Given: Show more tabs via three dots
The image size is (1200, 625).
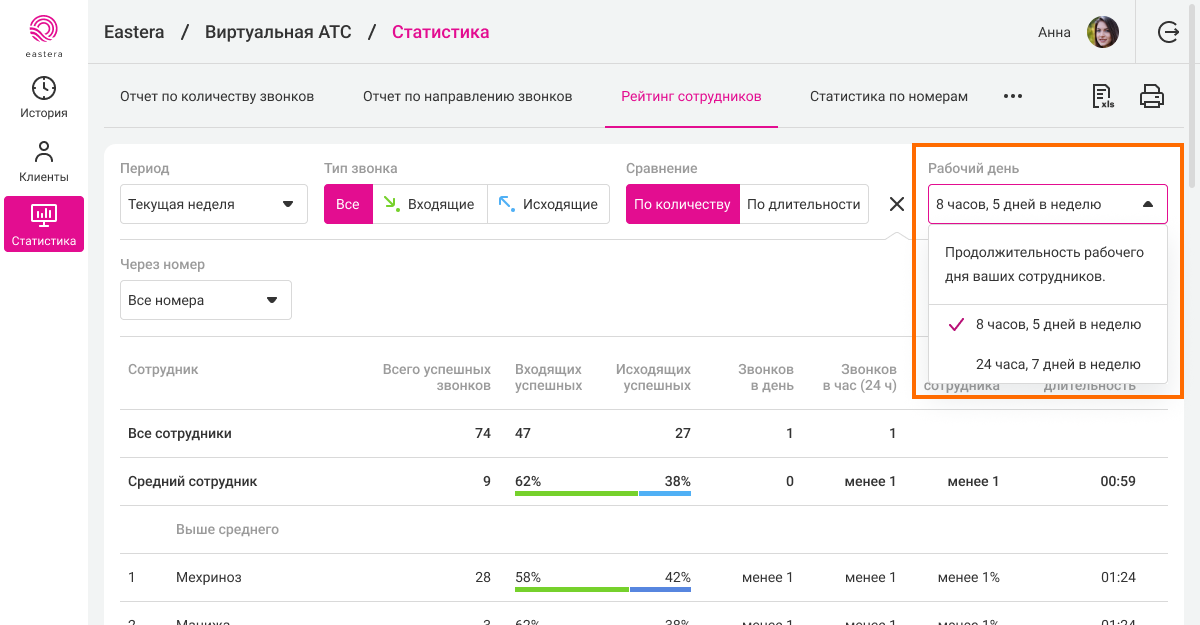Looking at the screenshot, I should (1013, 97).
